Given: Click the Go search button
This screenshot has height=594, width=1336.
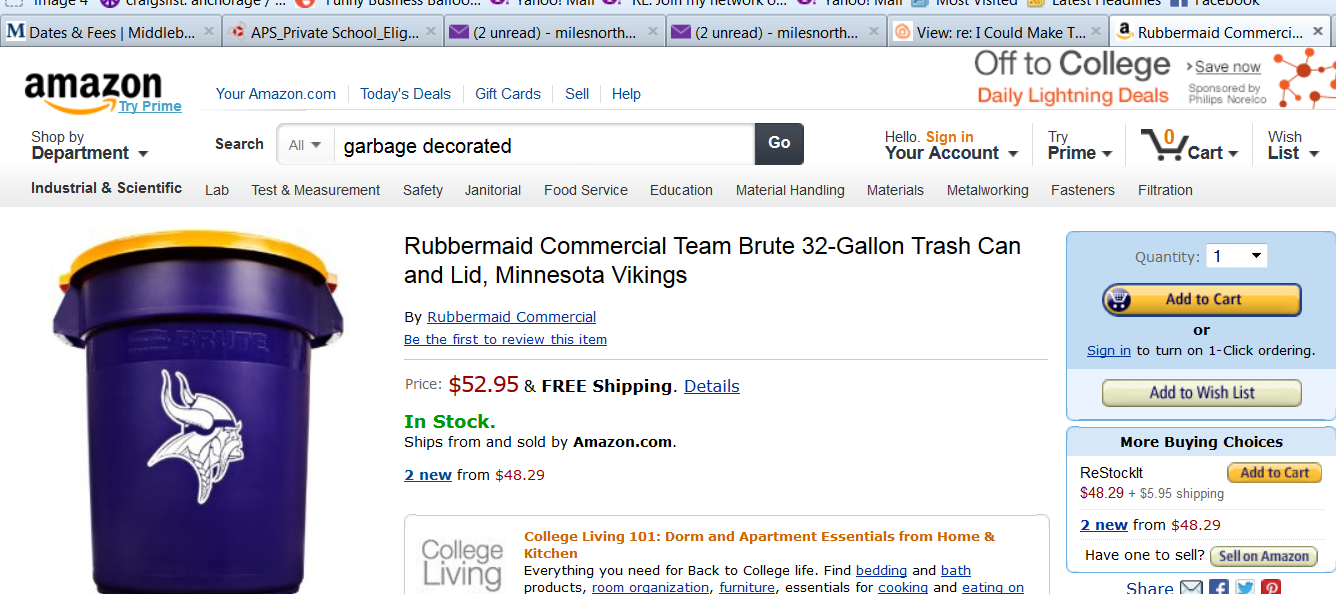Looking at the screenshot, I should pos(779,144).
